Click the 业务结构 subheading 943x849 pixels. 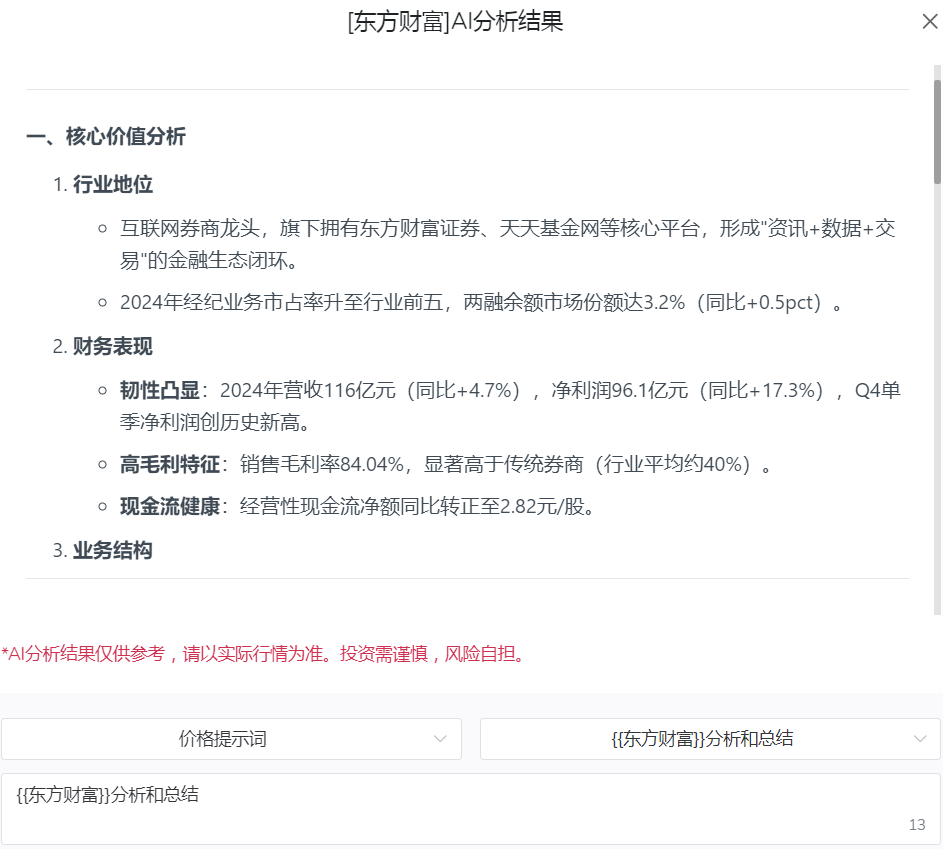(112, 551)
